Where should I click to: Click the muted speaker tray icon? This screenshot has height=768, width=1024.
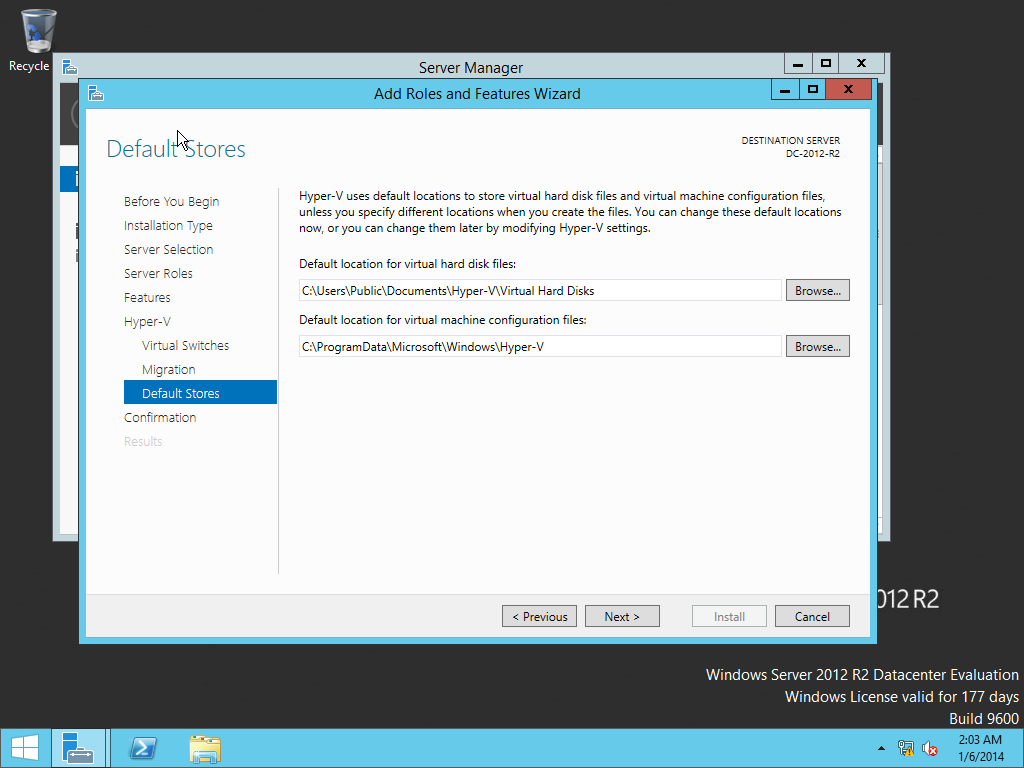929,748
